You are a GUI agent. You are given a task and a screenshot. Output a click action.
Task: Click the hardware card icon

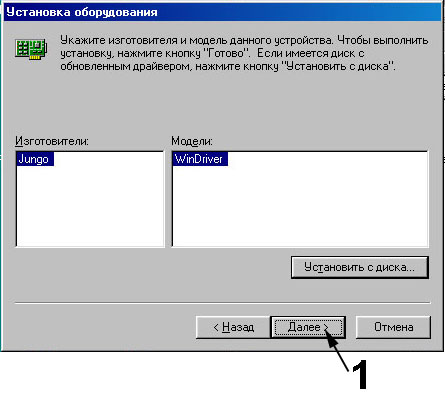(x=31, y=49)
